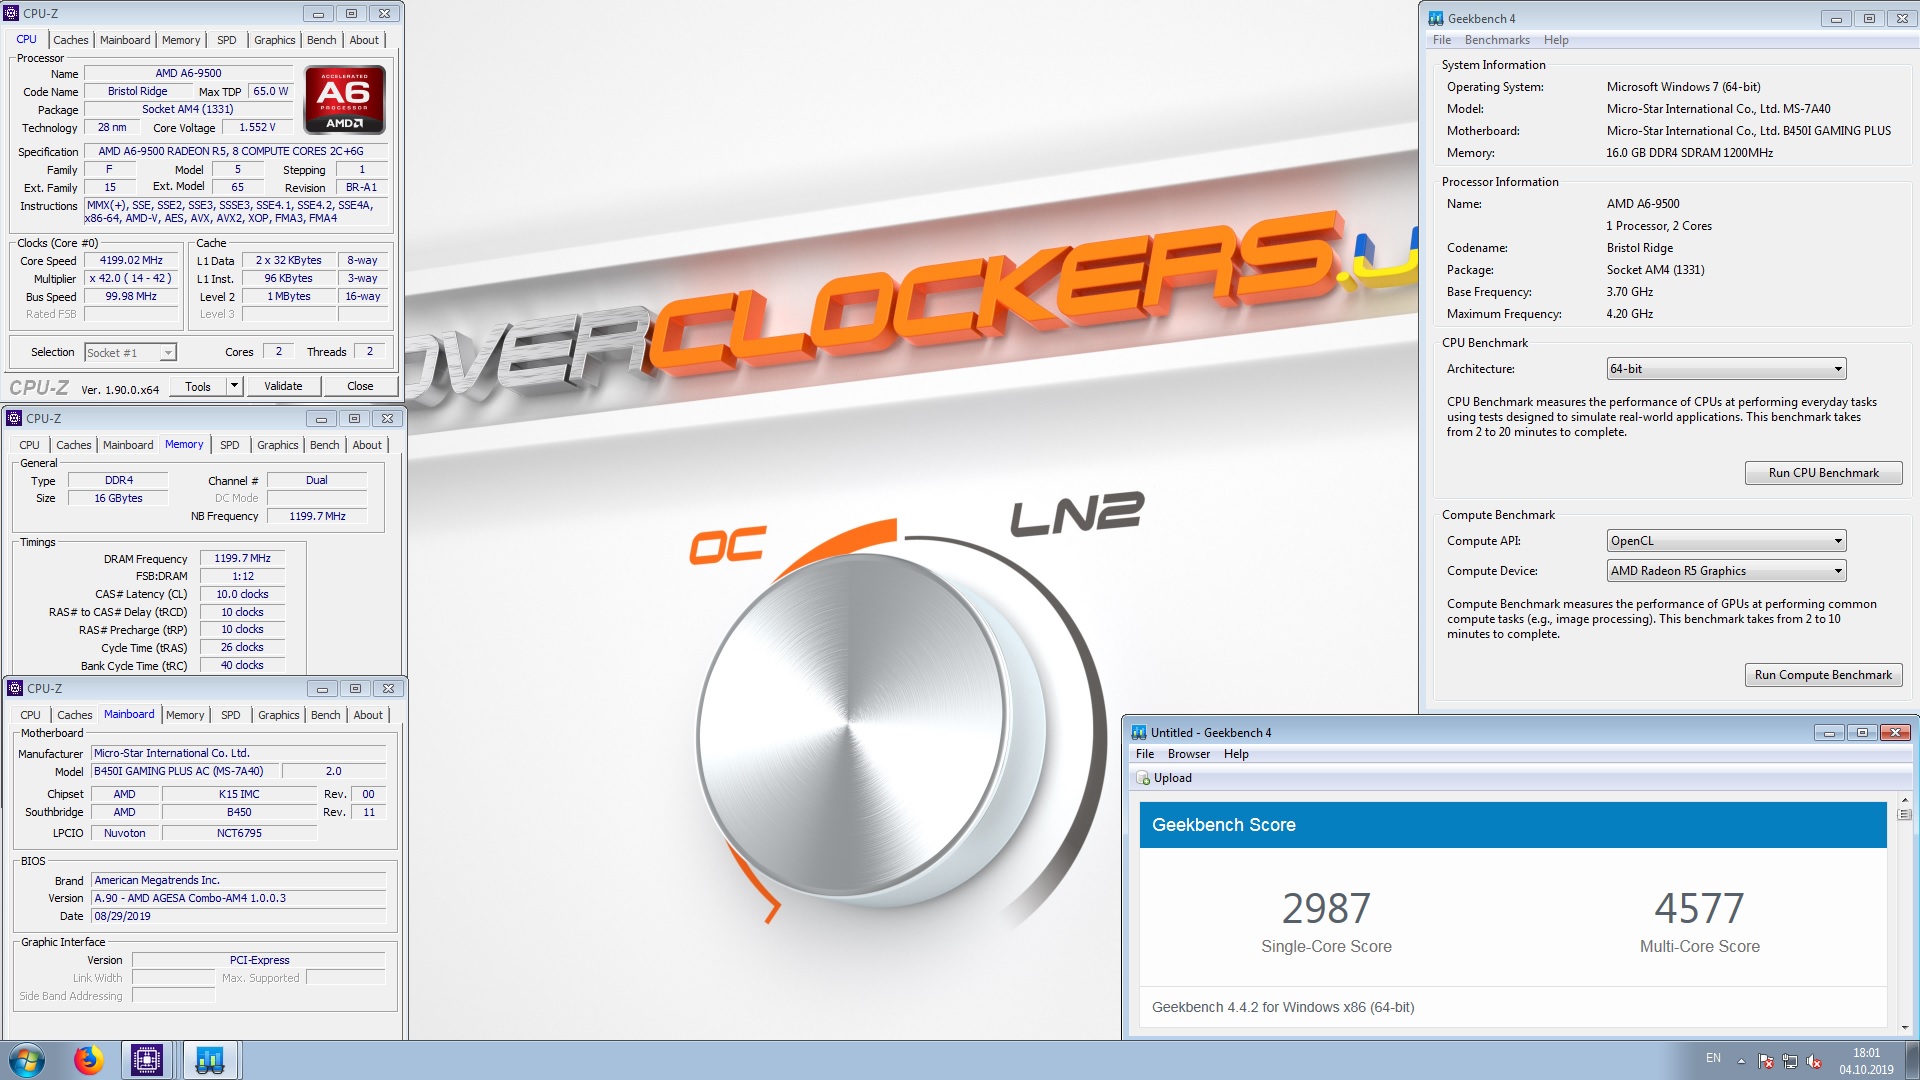Viewport: 1920px width, 1080px height.
Task: Show hidden tray icons arrow
Action: (1741, 1061)
